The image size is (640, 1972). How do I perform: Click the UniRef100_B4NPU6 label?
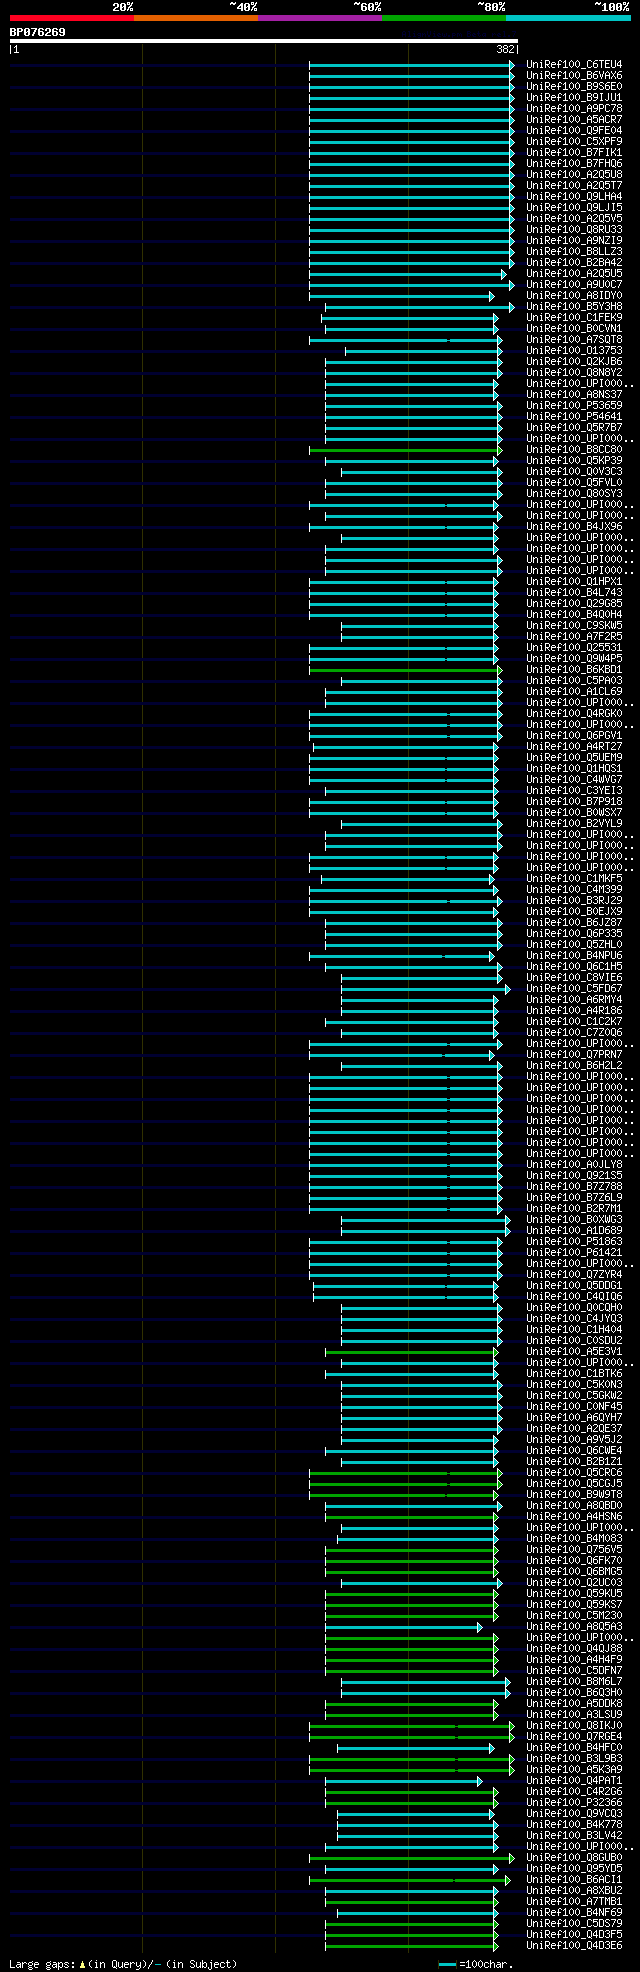(x=574, y=956)
